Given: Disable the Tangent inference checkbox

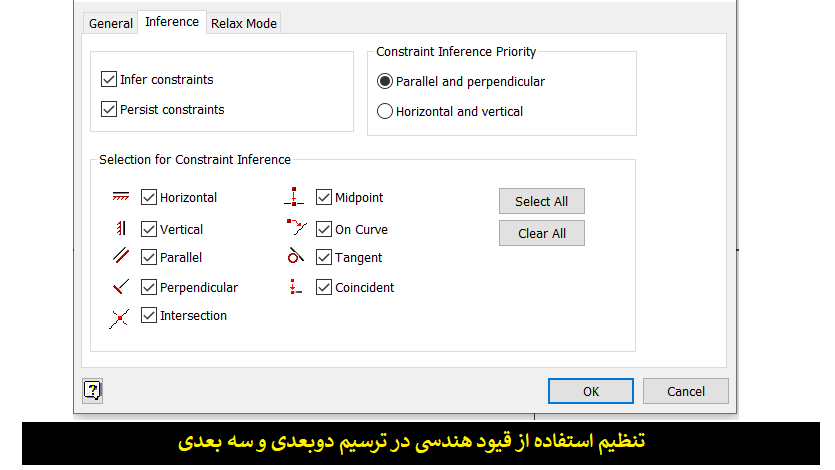Looking at the screenshot, I should tap(324, 257).
